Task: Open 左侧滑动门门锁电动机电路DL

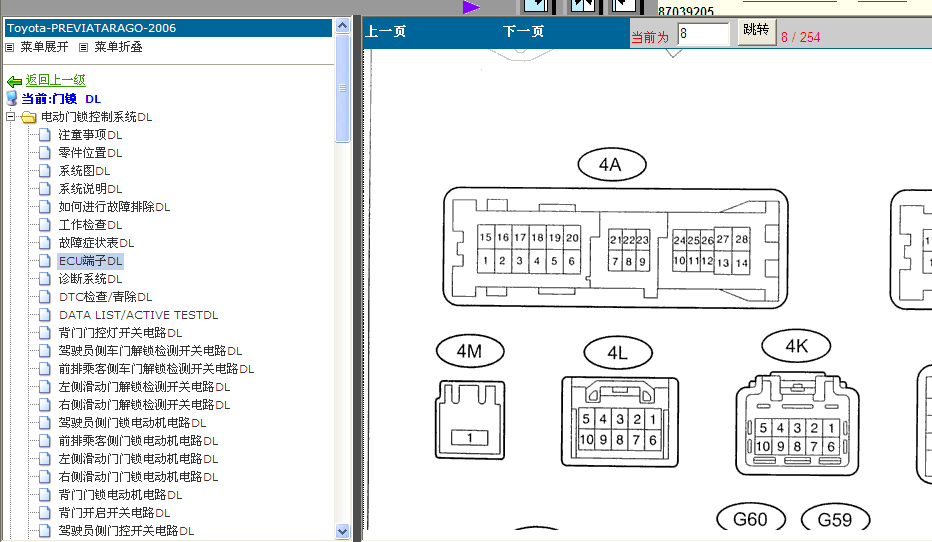Action: click(138, 459)
